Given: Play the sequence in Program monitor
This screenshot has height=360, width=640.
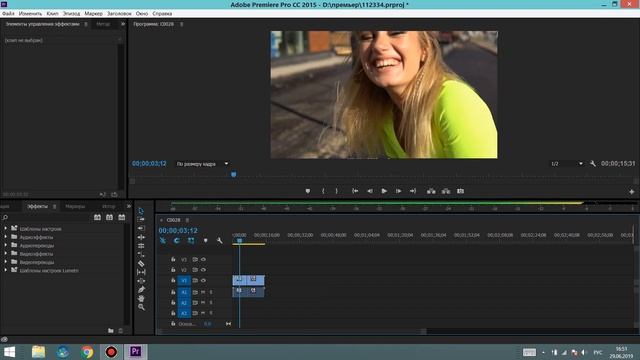Looking at the screenshot, I should point(384,191).
